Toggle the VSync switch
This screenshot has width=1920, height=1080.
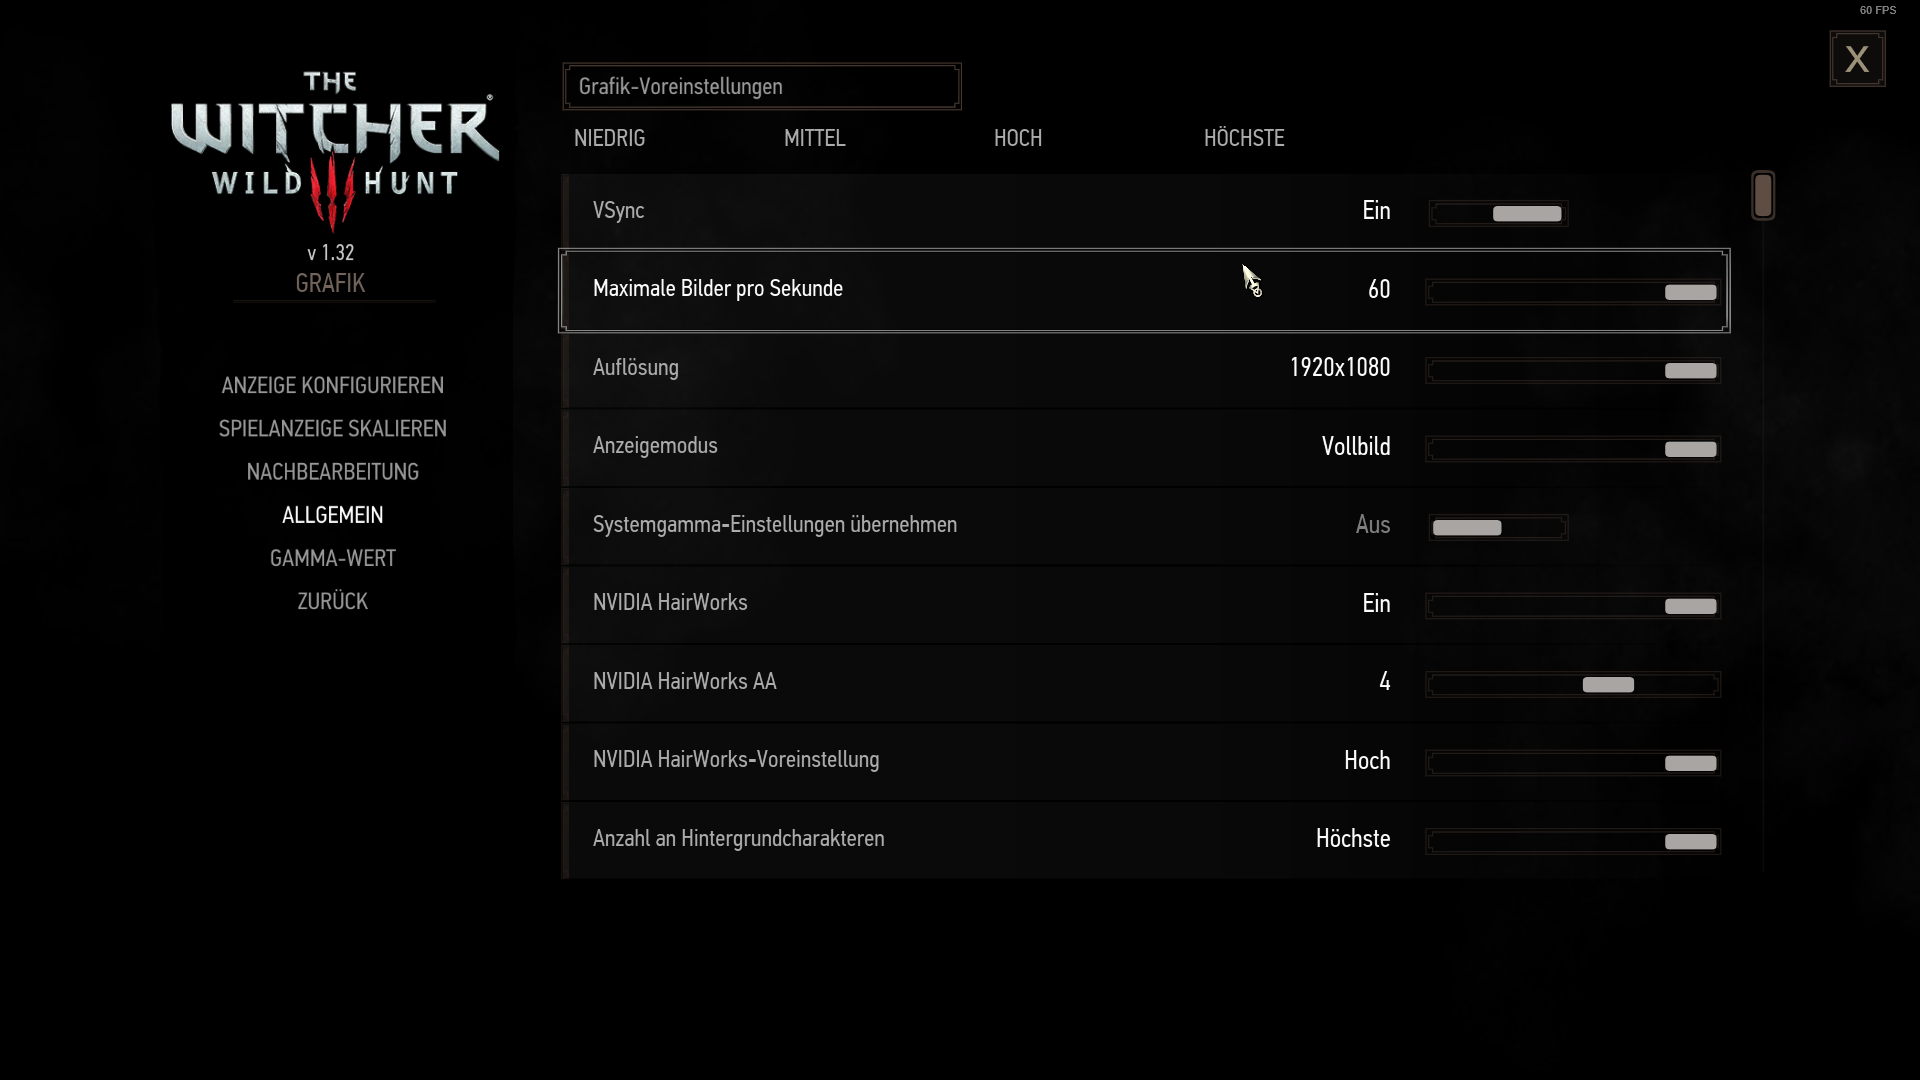pyautogui.click(x=1498, y=213)
